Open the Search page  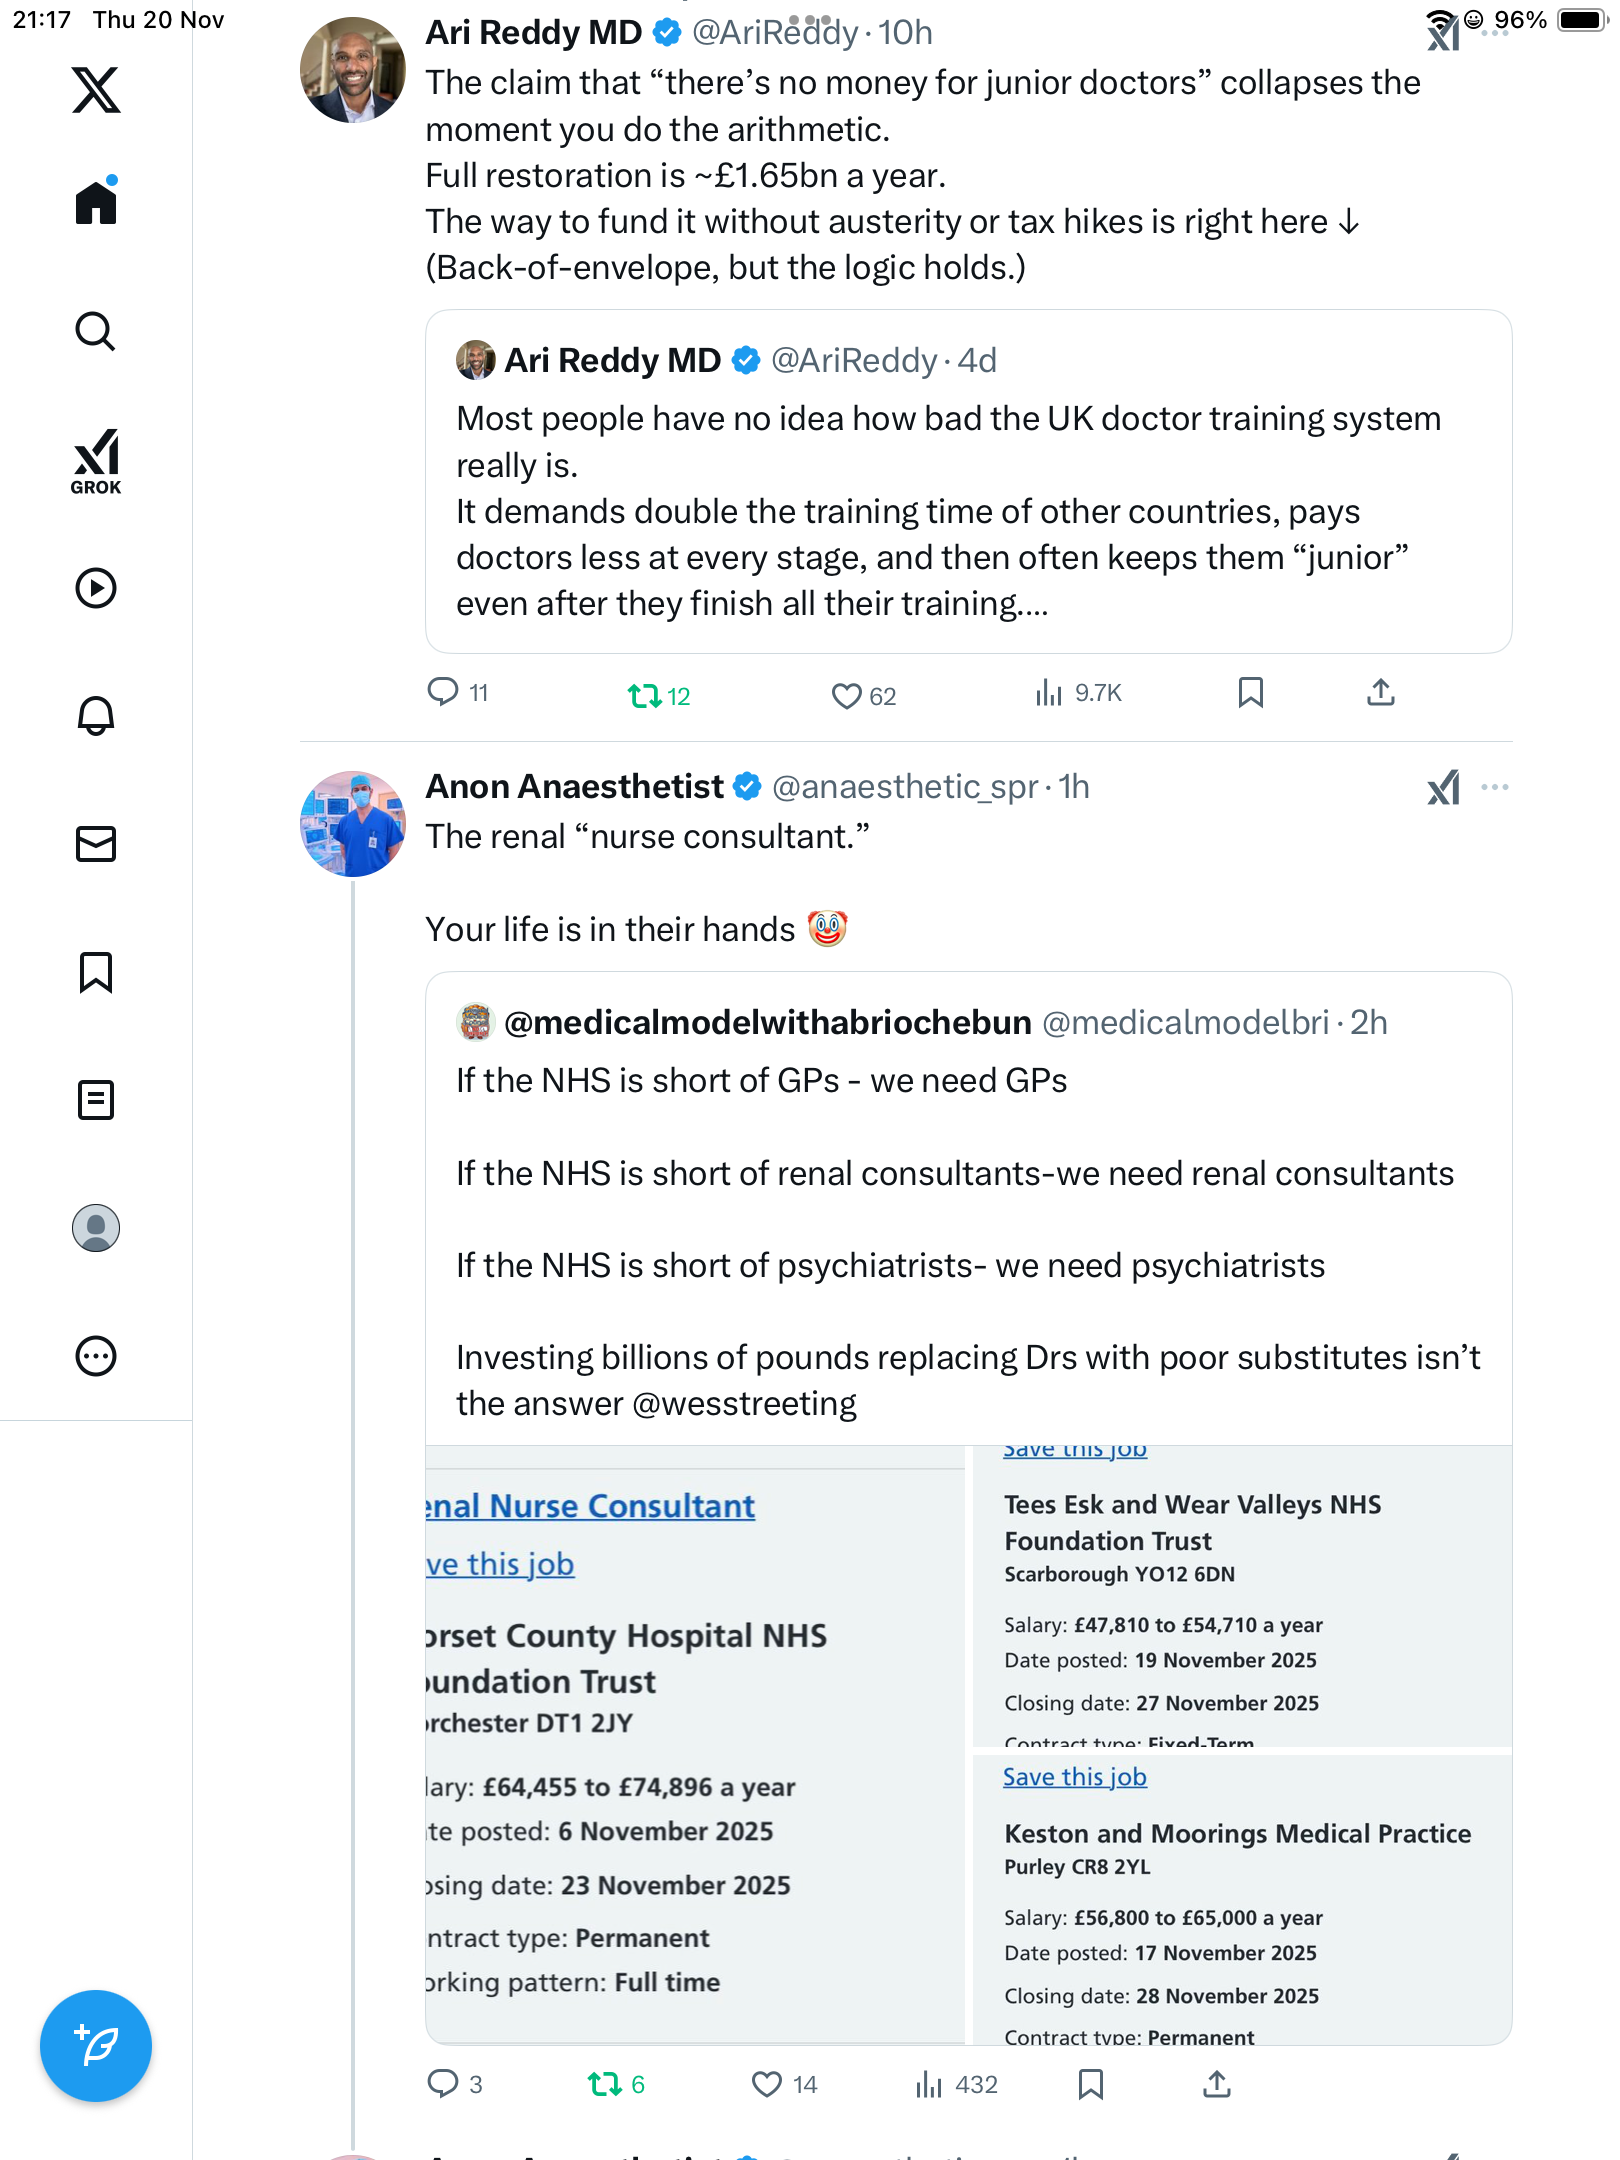(96, 332)
